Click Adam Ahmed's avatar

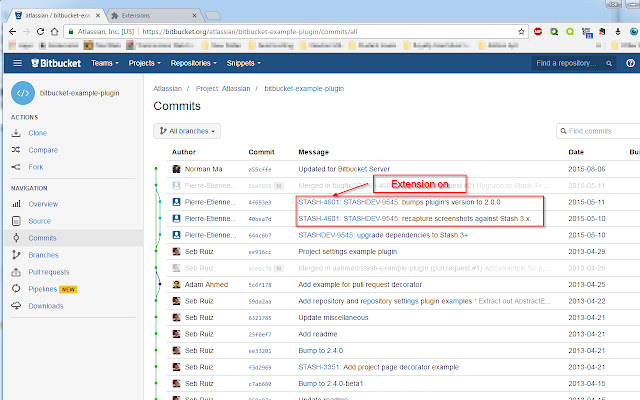click(176, 284)
